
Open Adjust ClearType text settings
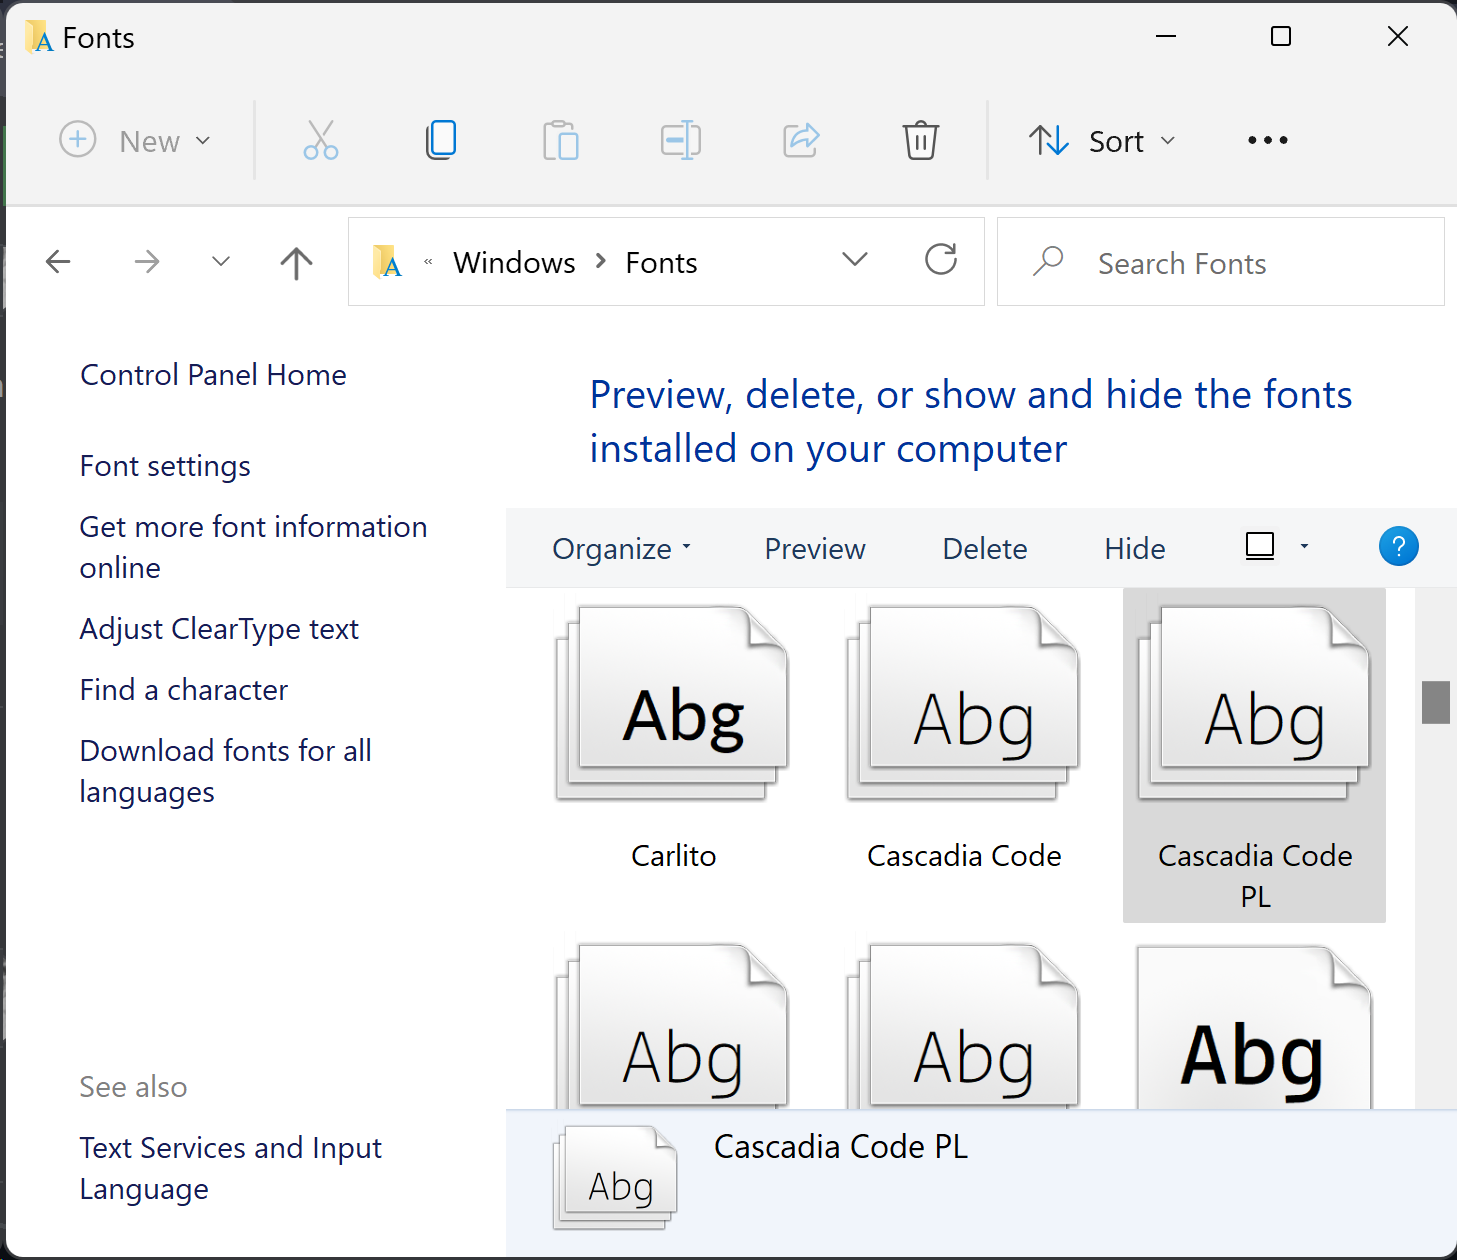(x=219, y=629)
